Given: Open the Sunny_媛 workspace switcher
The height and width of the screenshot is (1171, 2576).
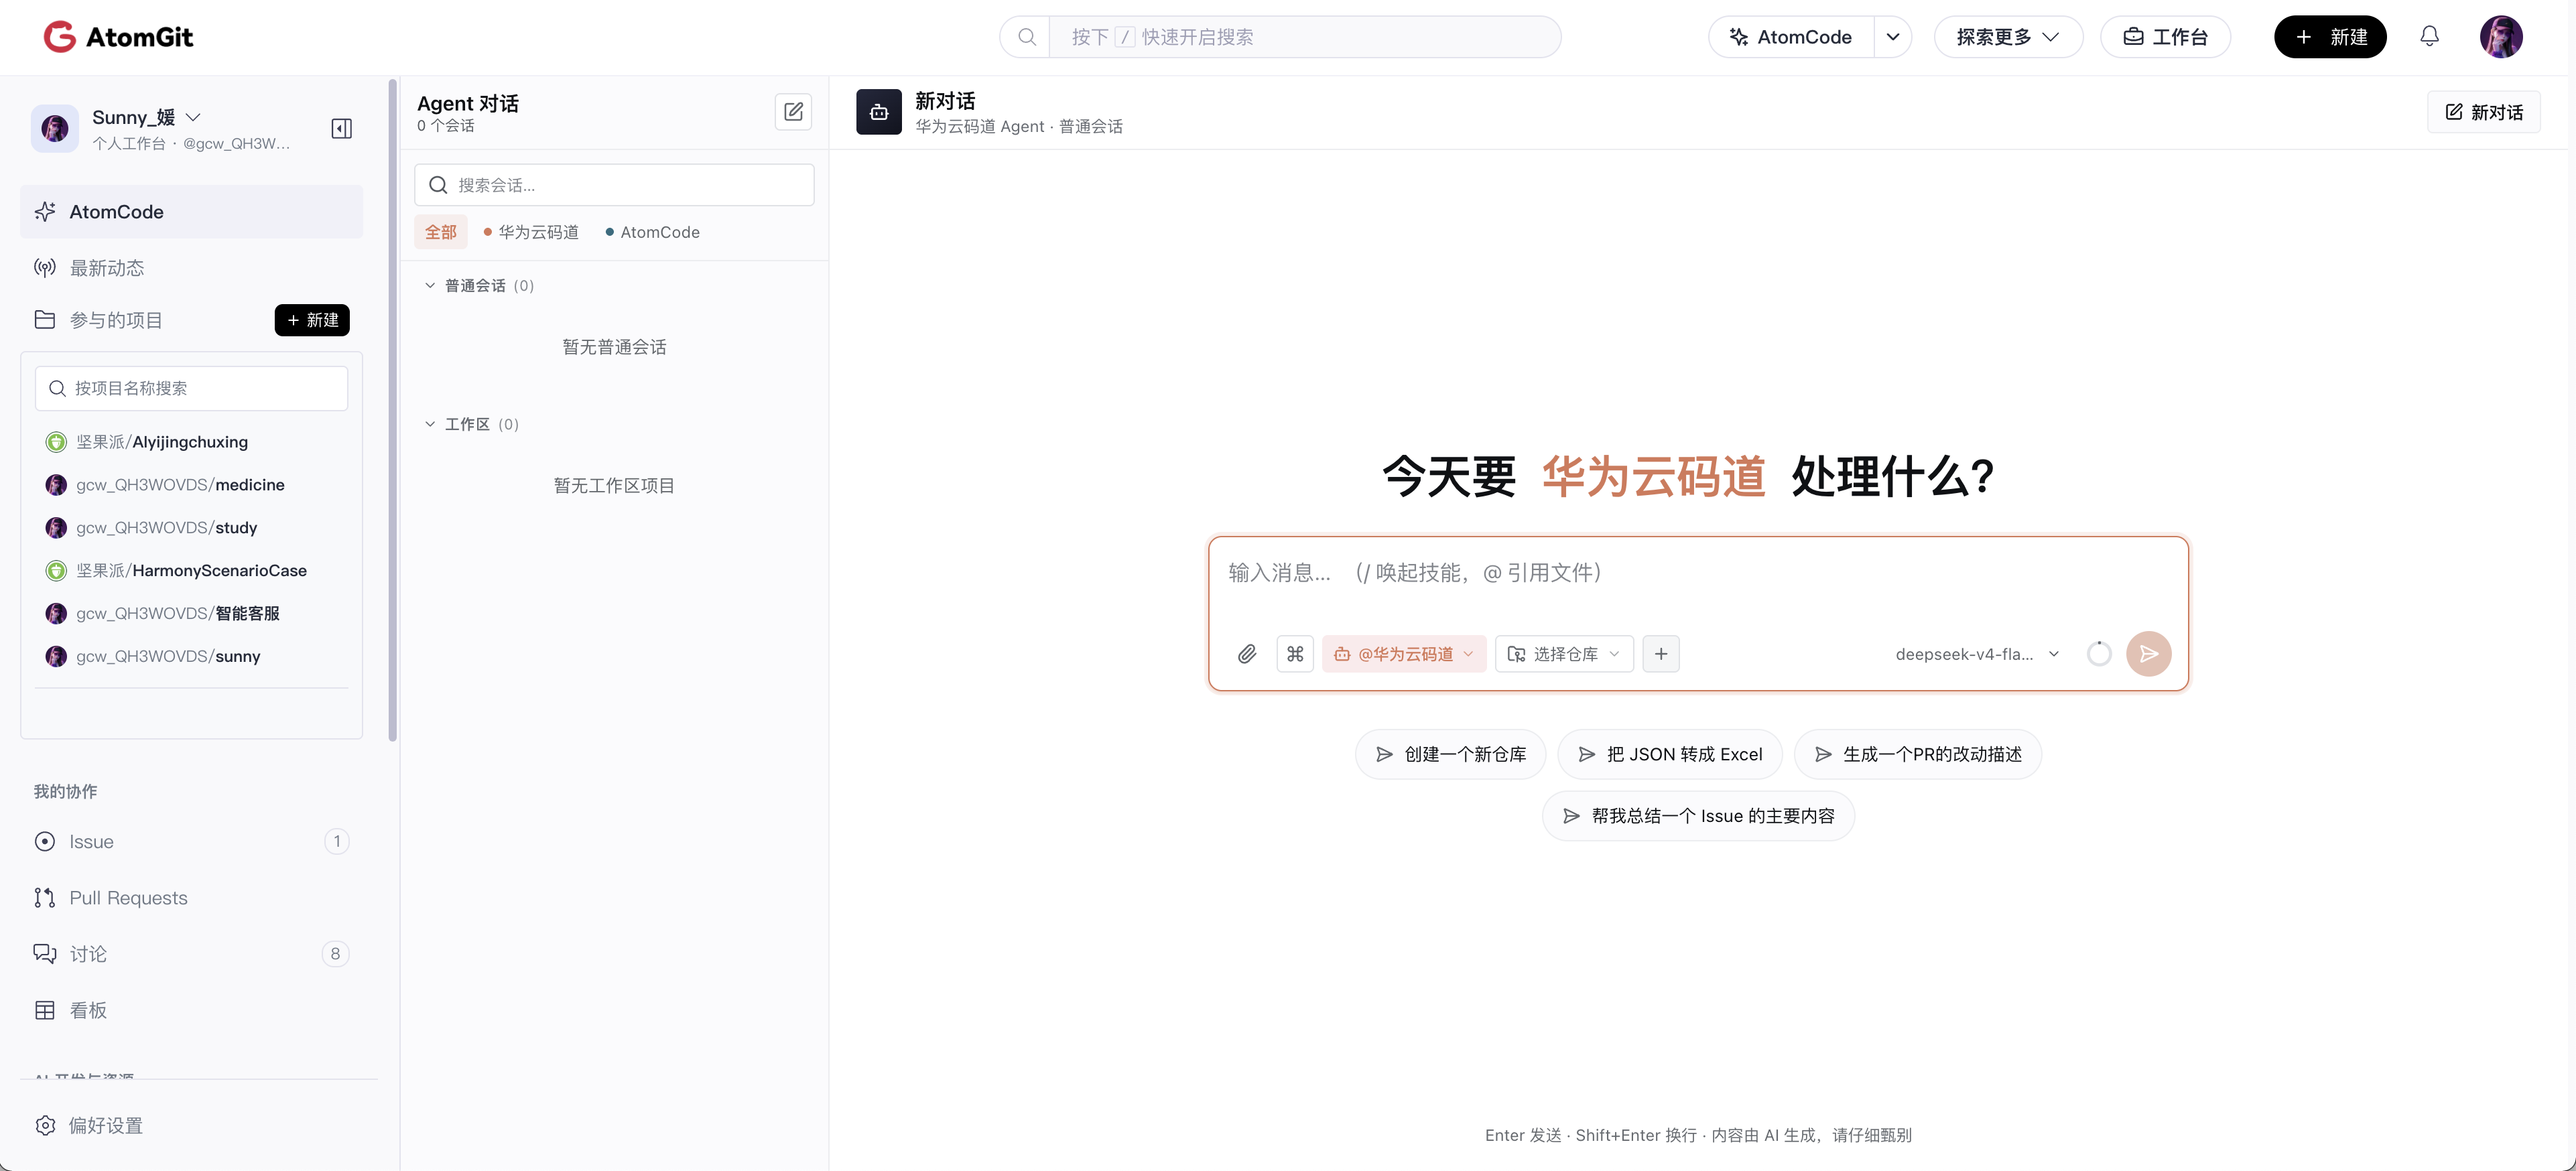Looking at the screenshot, I should click(147, 117).
